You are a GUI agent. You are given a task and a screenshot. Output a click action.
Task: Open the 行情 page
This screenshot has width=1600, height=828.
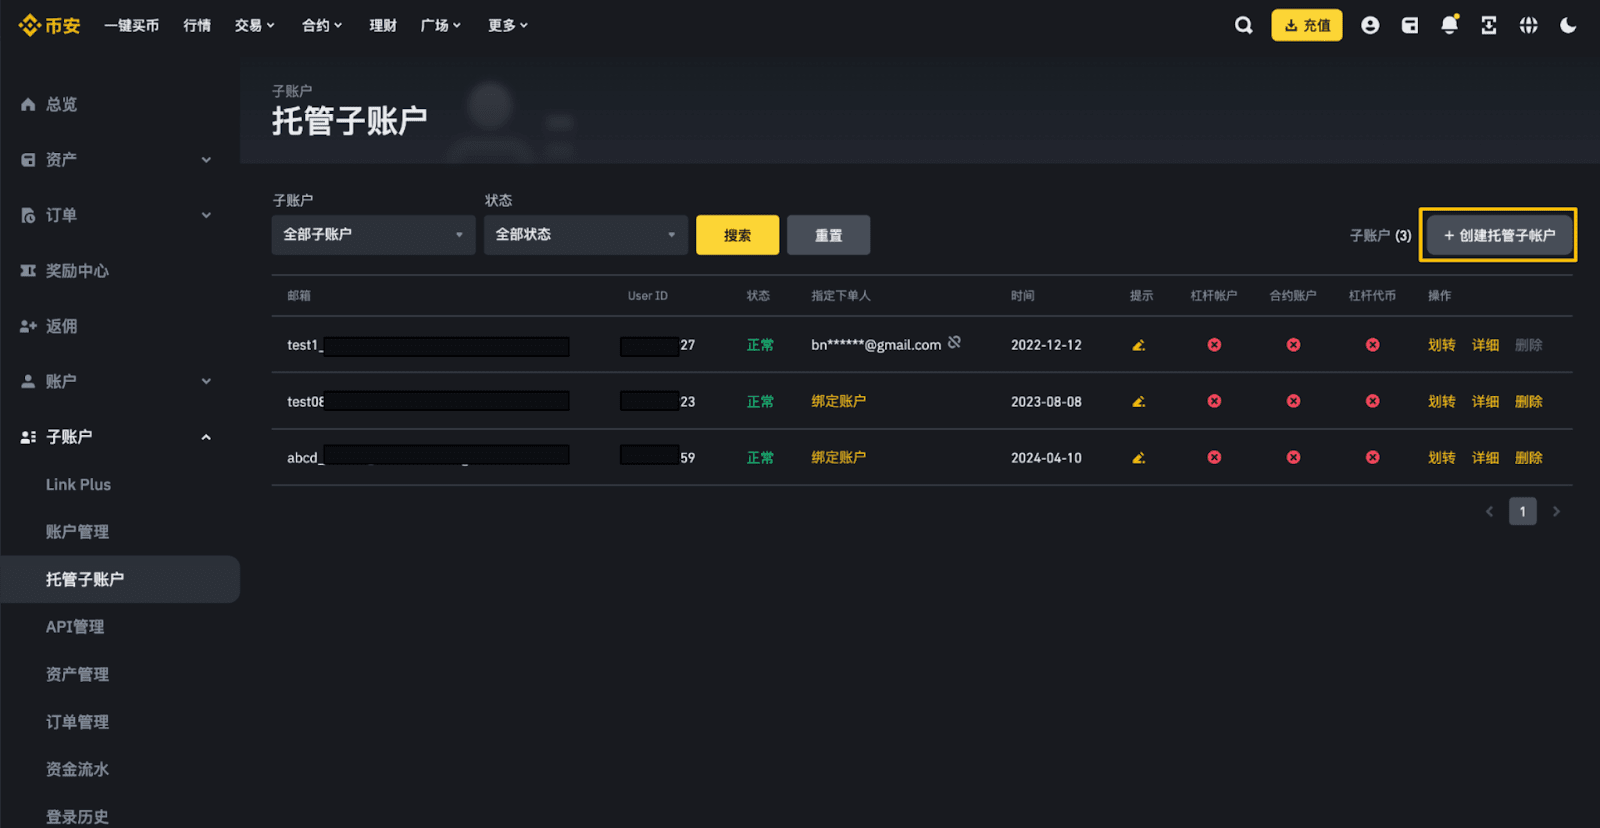click(x=197, y=25)
